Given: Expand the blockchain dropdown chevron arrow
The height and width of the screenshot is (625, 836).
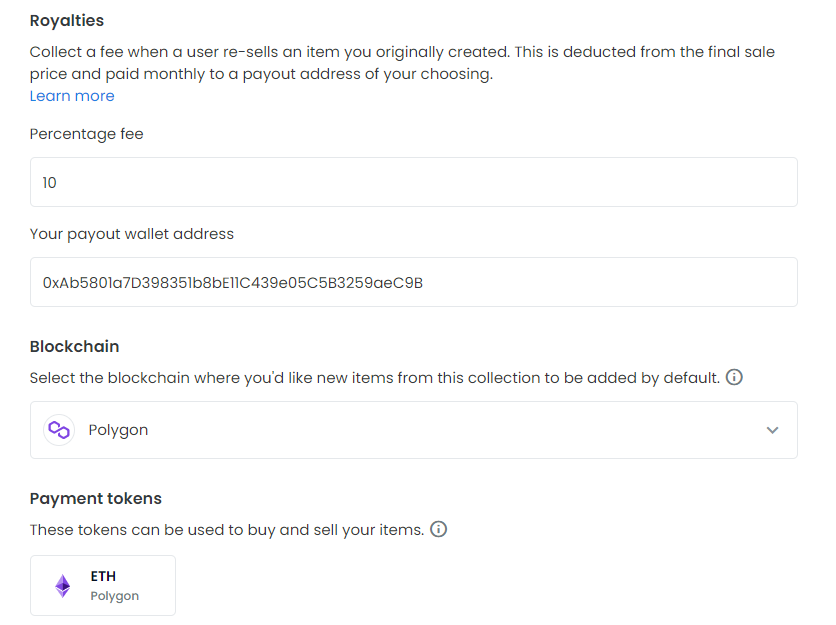Looking at the screenshot, I should point(772,430).
